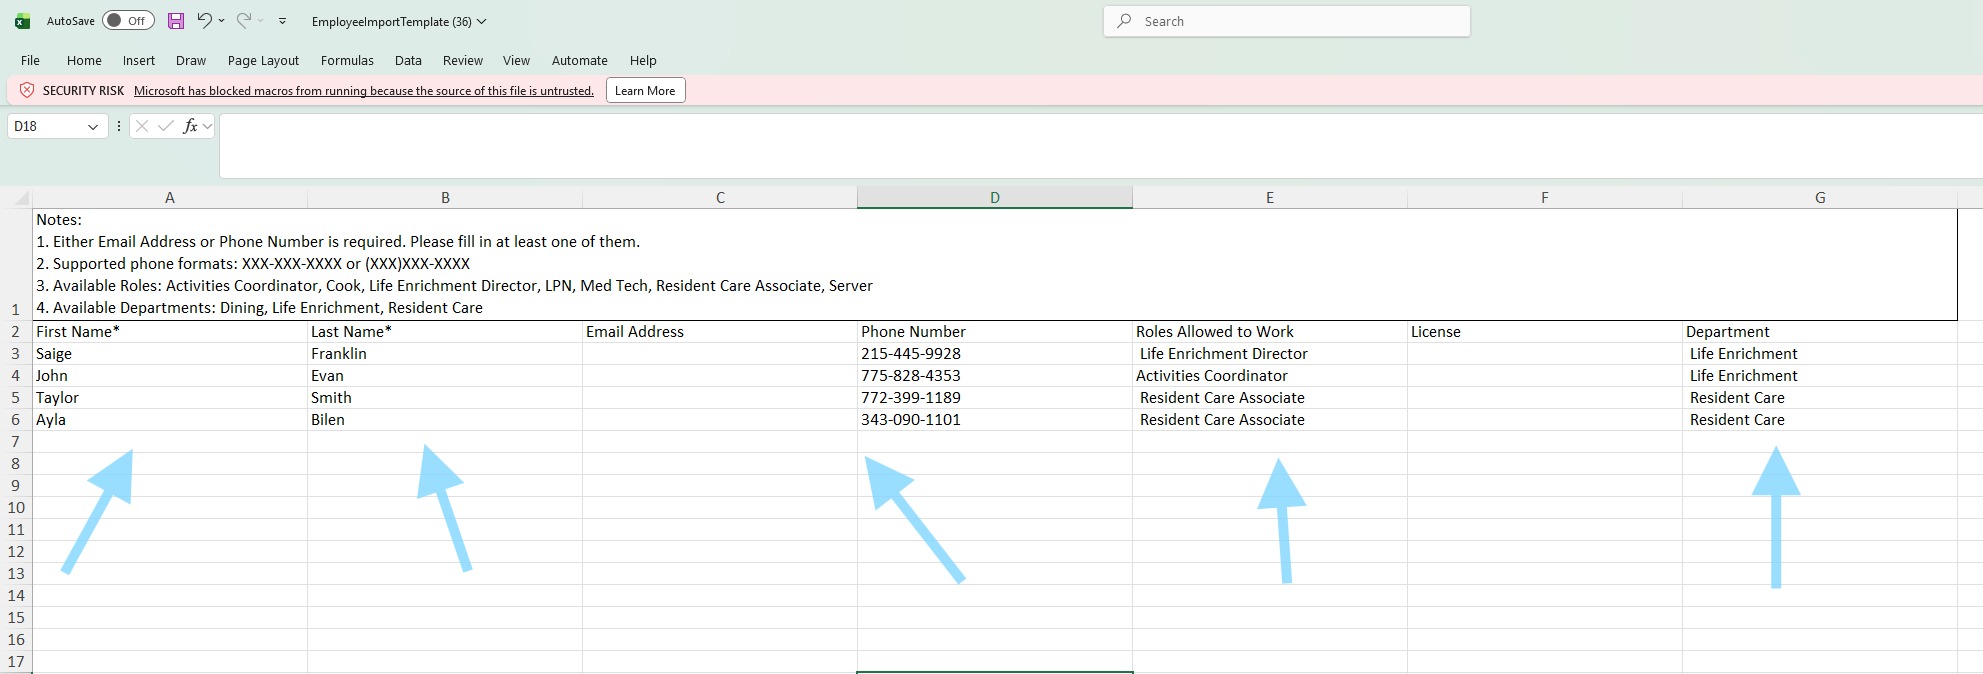This screenshot has width=1983, height=674.
Task: Click the formula bar Cancel X icon
Action: (142, 126)
